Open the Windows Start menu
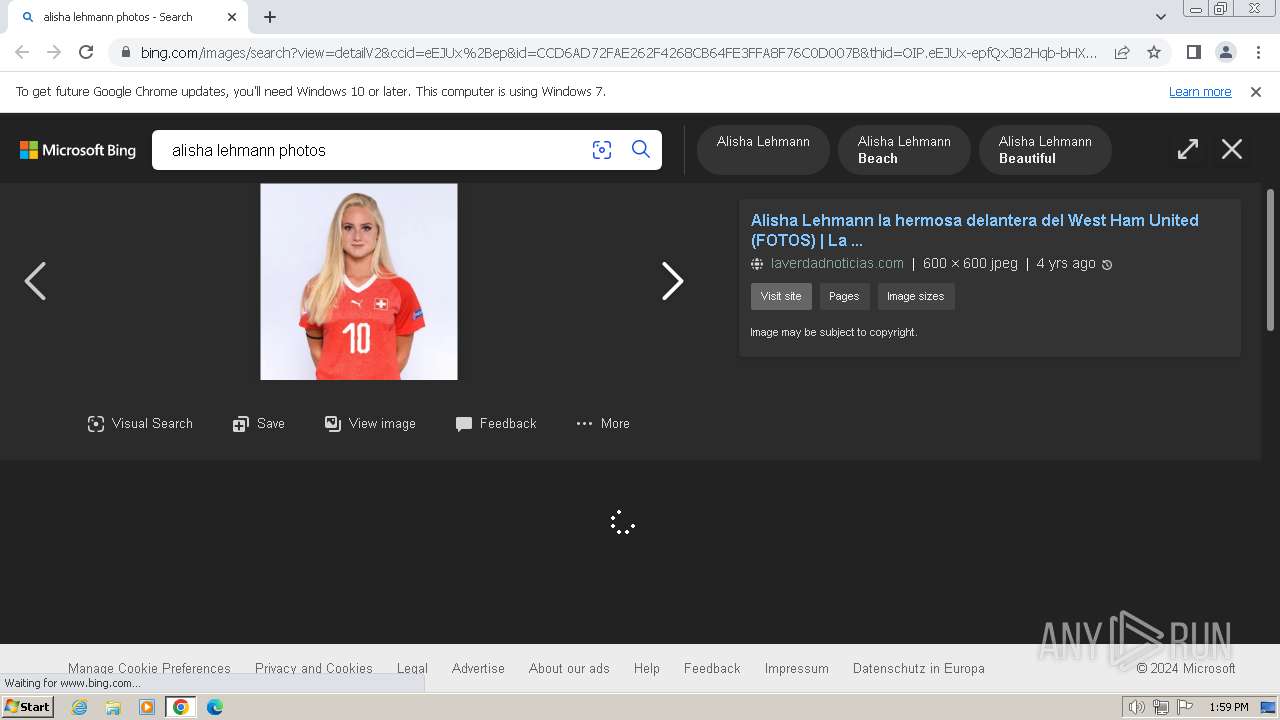The height and width of the screenshot is (720, 1280). pyautogui.click(x=28, y=707)
